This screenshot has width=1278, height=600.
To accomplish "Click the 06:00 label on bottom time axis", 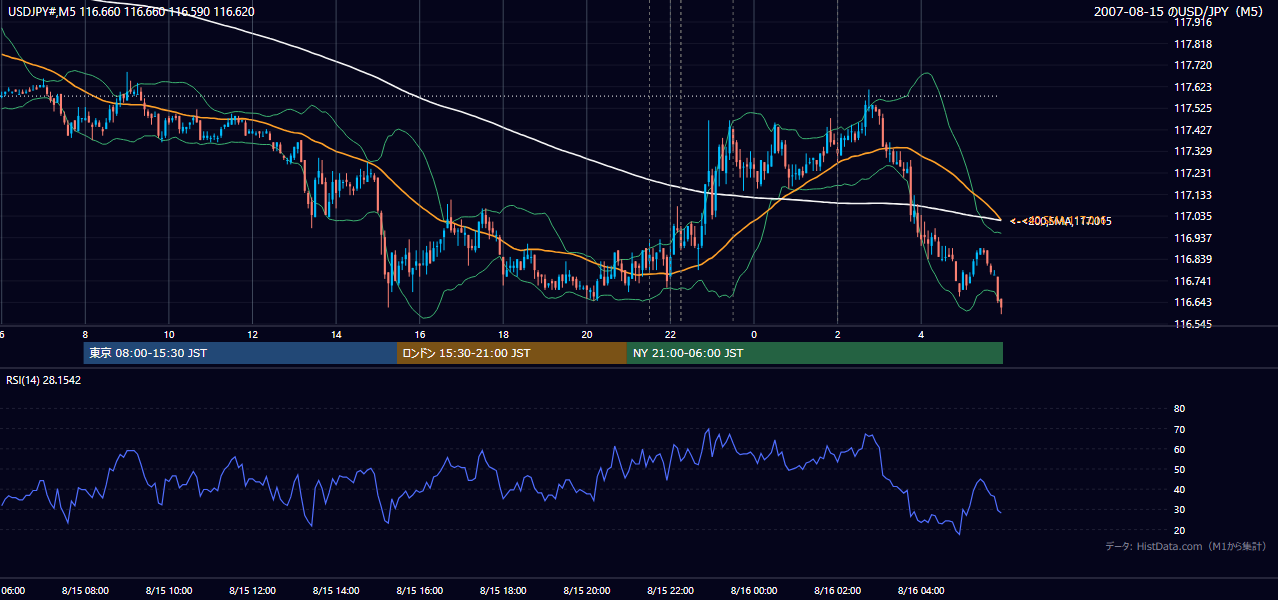I will pyautogui.click(x=12, y=590).
